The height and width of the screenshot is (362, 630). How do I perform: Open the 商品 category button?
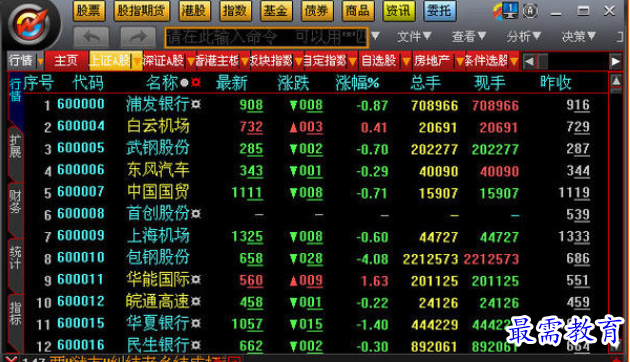coord(358,11)
